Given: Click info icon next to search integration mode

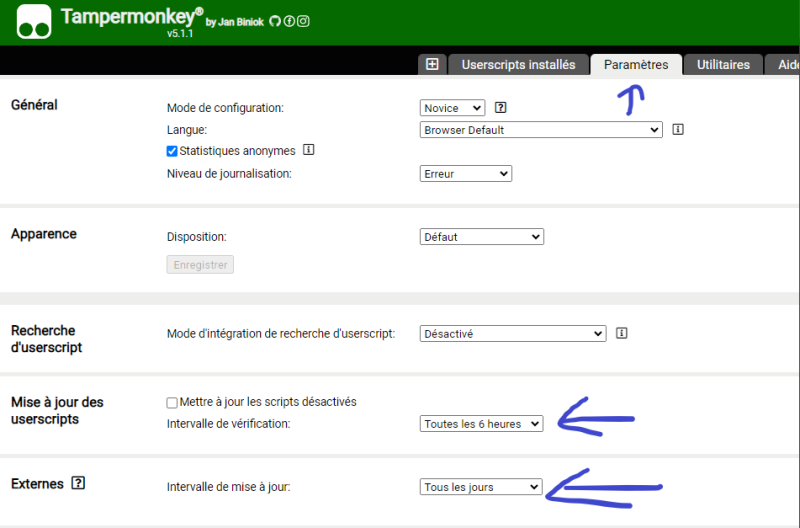Looking at the screenshot, I should (622, 333).
